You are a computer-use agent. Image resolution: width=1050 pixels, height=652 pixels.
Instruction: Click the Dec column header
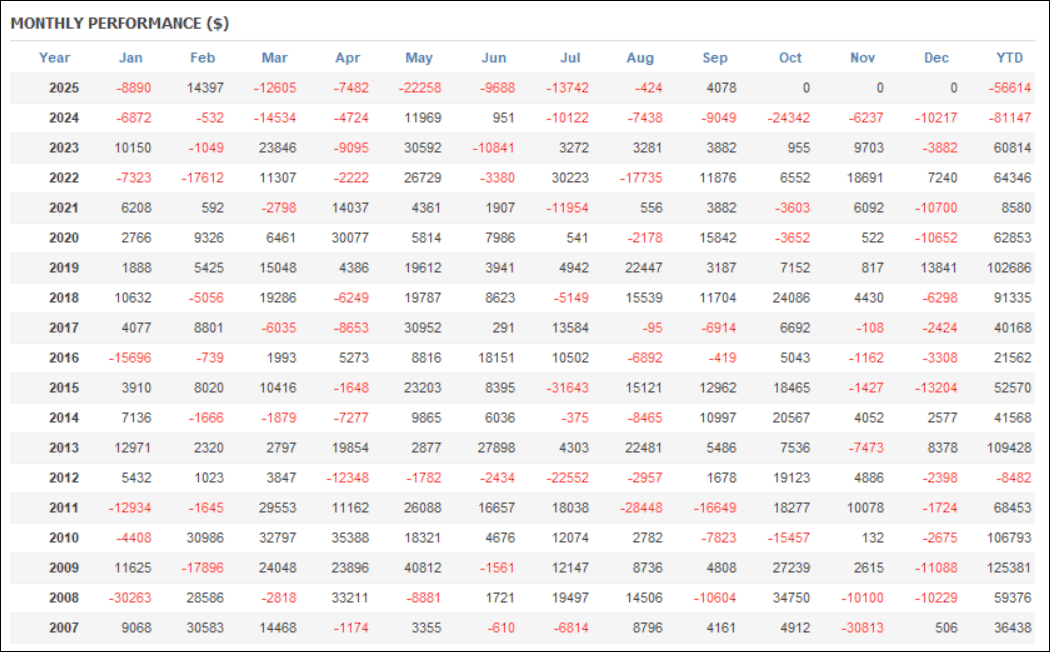pyautogui.click(x=936, y=58)
